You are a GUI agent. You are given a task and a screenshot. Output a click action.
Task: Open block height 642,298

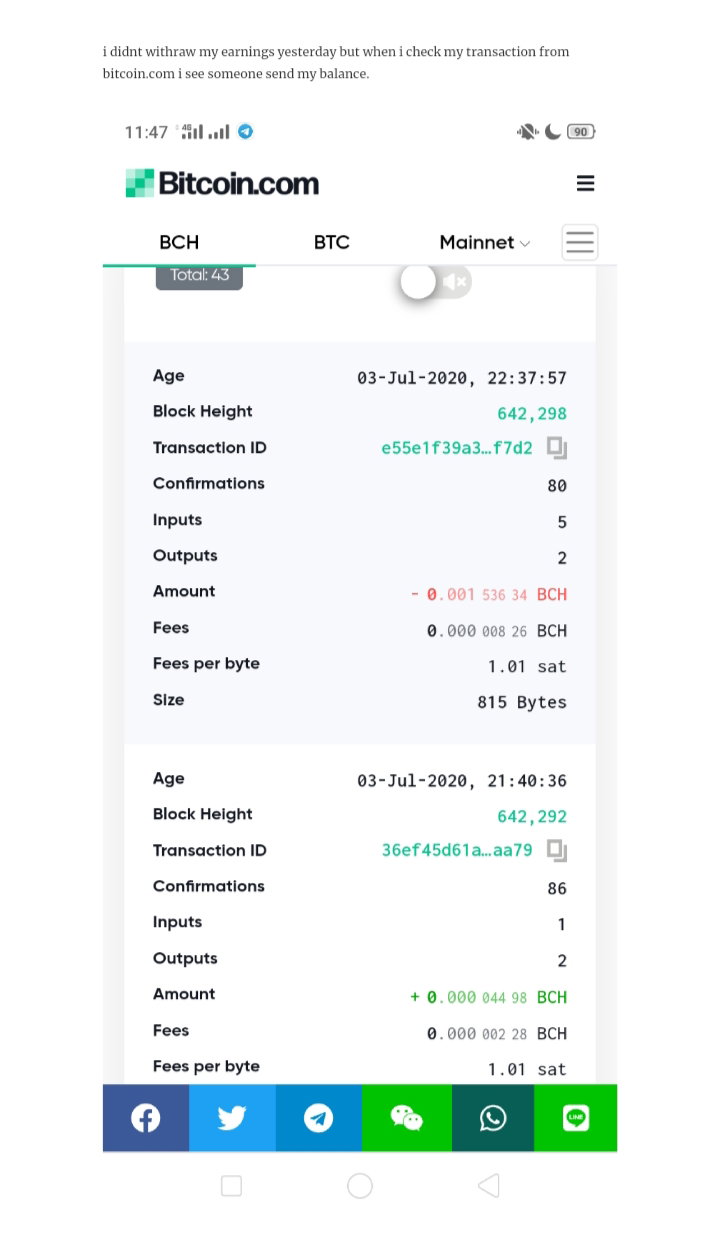[532, 414]
